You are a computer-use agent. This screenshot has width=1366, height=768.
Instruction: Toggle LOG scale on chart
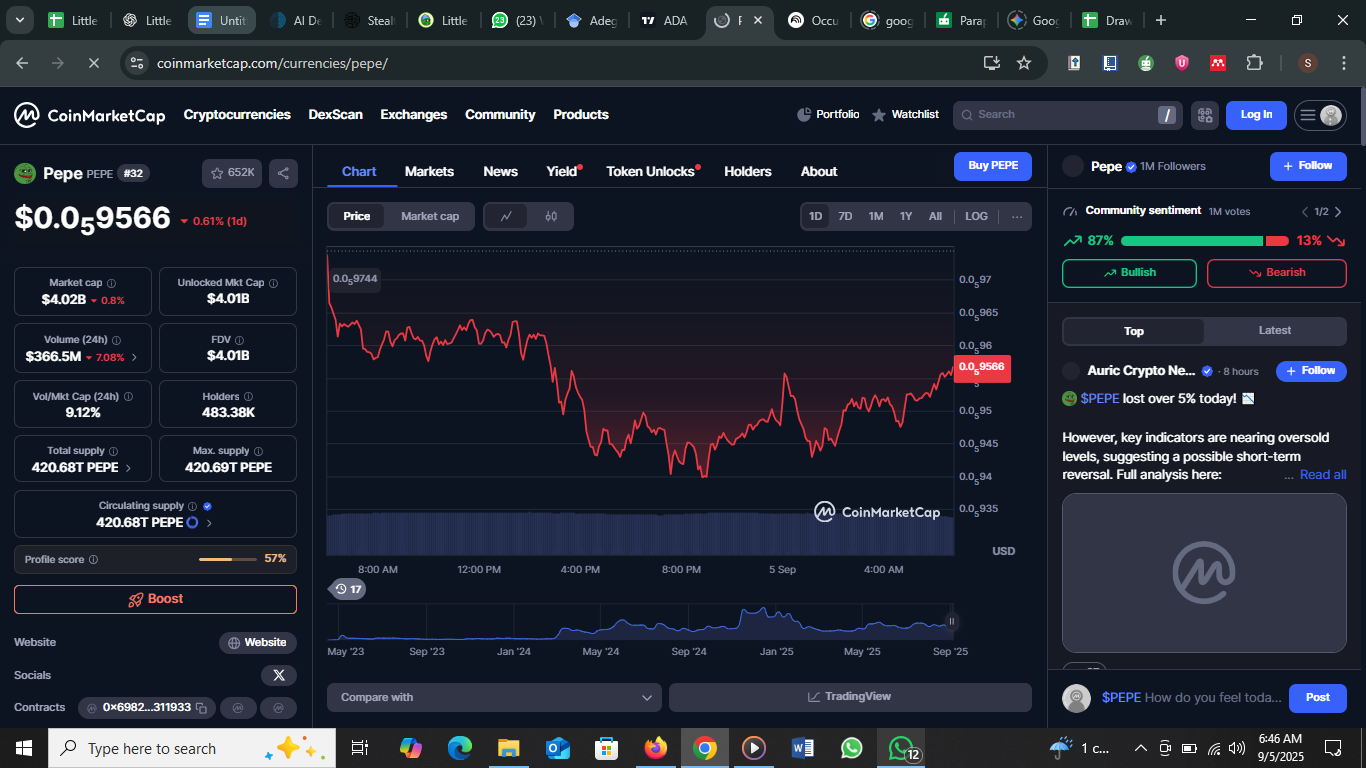(x=977, y=216)
